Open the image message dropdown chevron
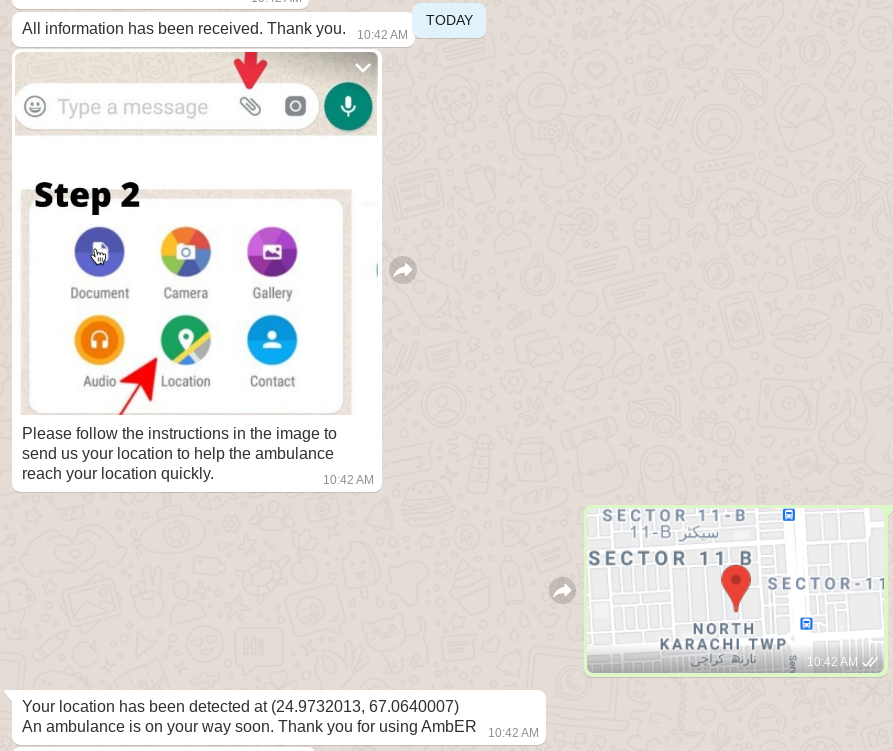Image resolution: width=893 pixels, height=751 pixels. click(363, 68)
